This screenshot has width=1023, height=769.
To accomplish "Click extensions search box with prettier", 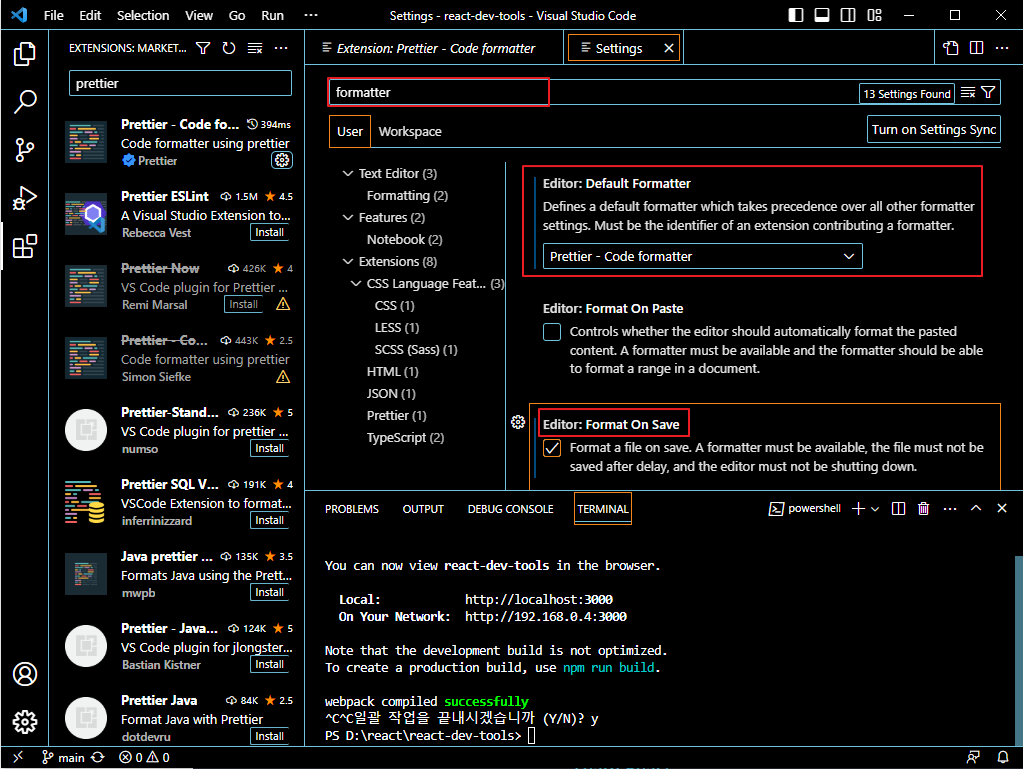I will point(180,83).
